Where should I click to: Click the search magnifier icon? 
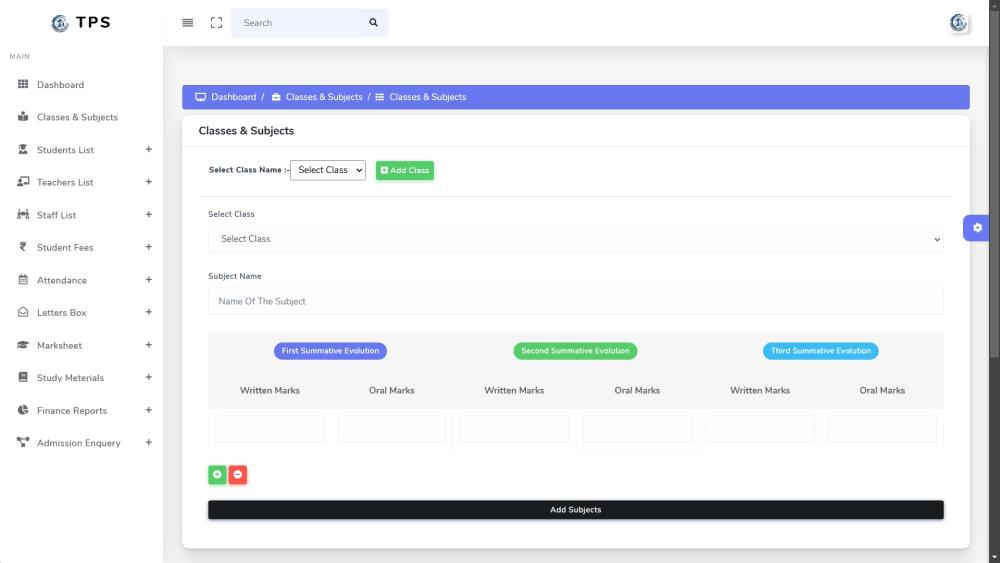(373, 23)
